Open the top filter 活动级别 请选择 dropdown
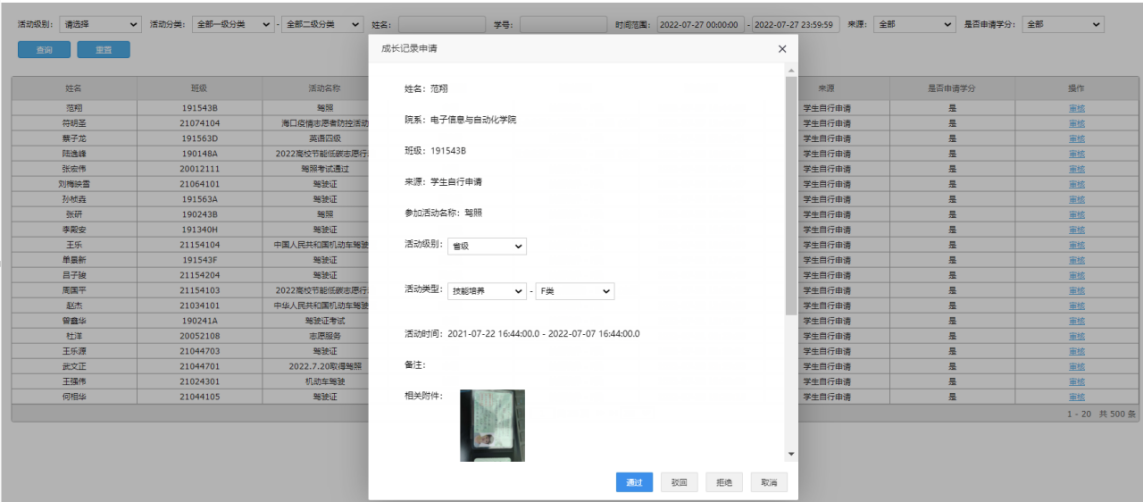This screenshot has width=1144, height=502. [x=100, y=24]
